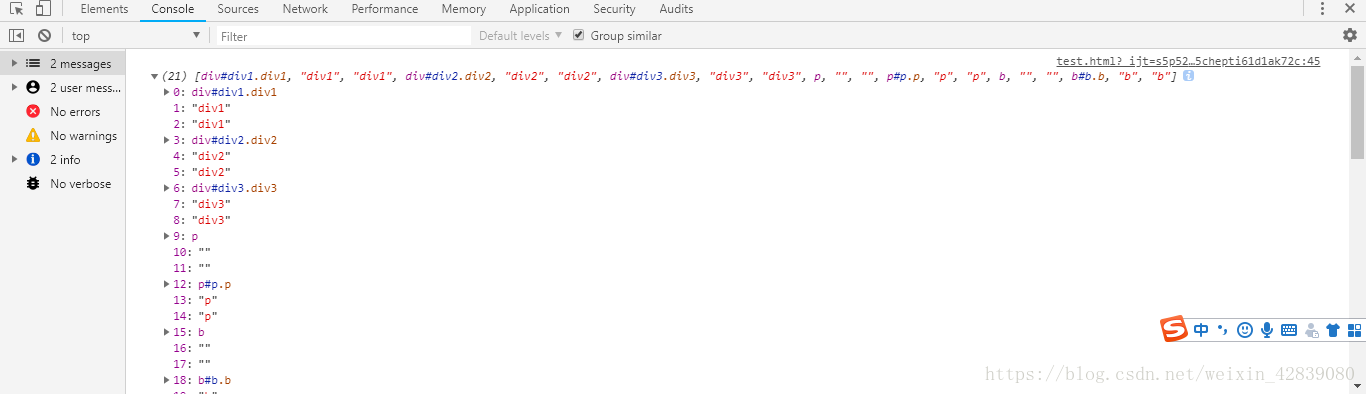Expand array item 3: div#div2.div2

[x=167, y=140]
